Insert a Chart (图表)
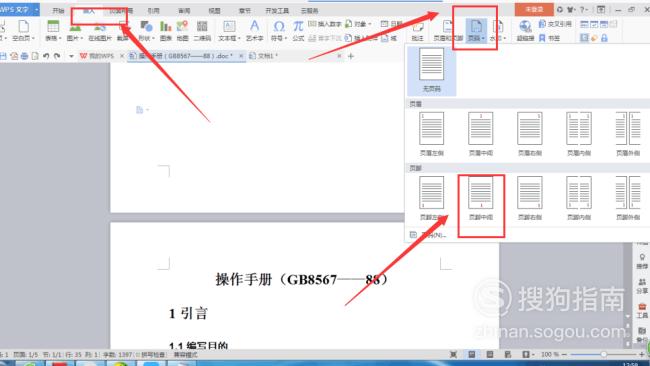Viewport: 650px width, 366px height. pos(166,30)
